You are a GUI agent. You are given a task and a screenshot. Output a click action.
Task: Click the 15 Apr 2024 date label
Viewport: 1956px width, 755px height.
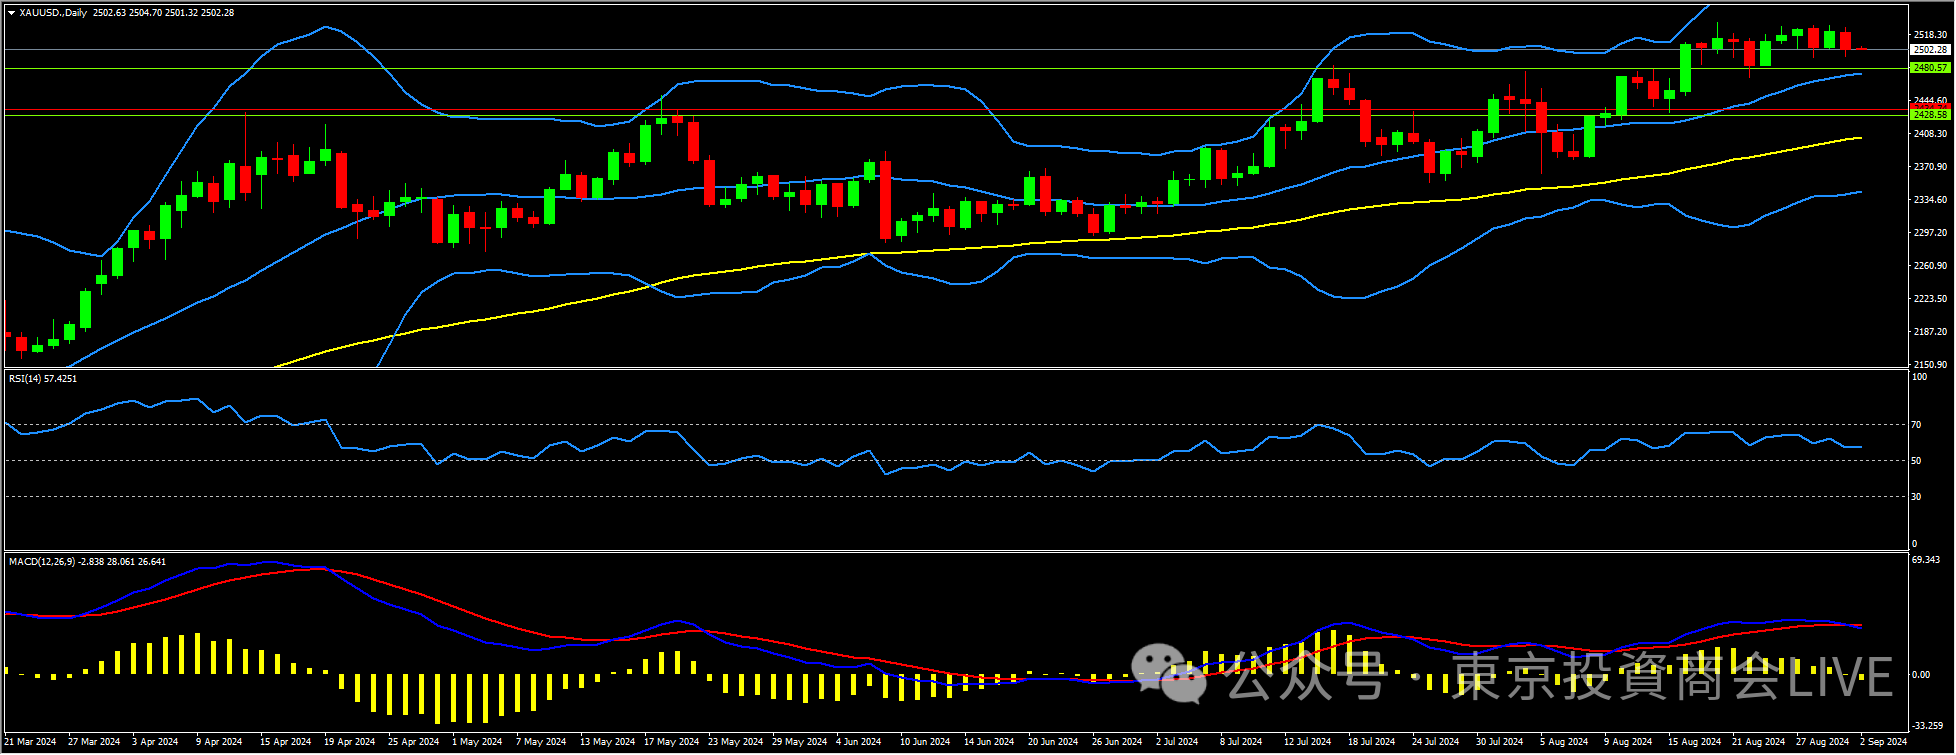click(286, 742)
